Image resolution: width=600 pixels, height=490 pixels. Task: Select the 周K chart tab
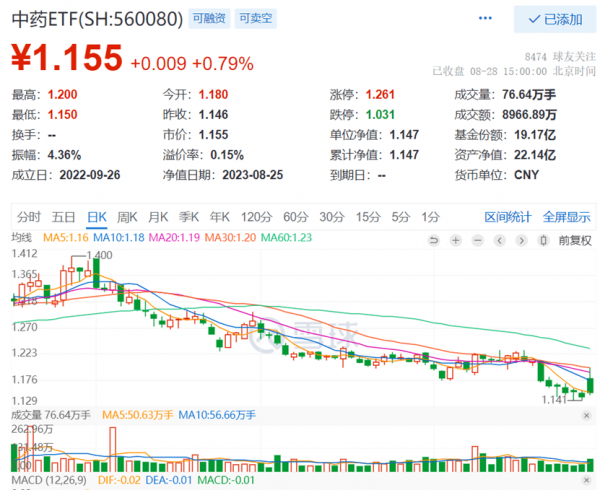[x=127, y=217]
